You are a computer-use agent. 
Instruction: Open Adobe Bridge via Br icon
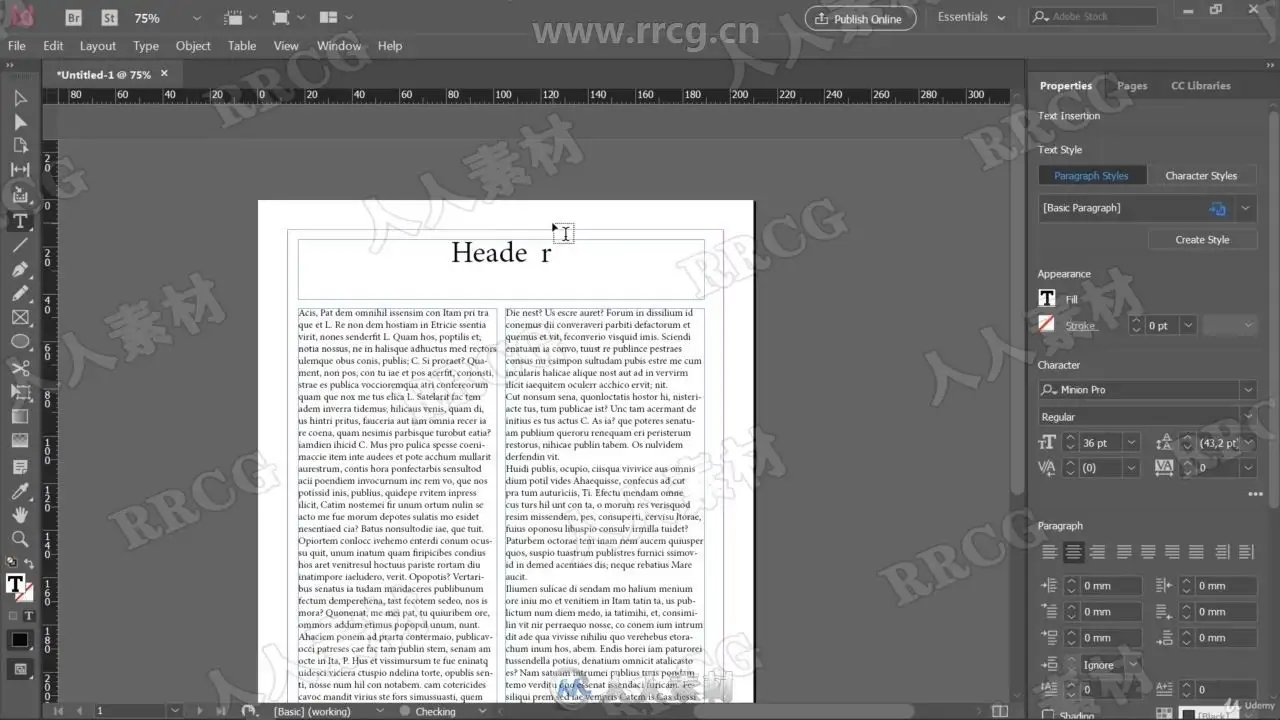click(x=74, y=18)
